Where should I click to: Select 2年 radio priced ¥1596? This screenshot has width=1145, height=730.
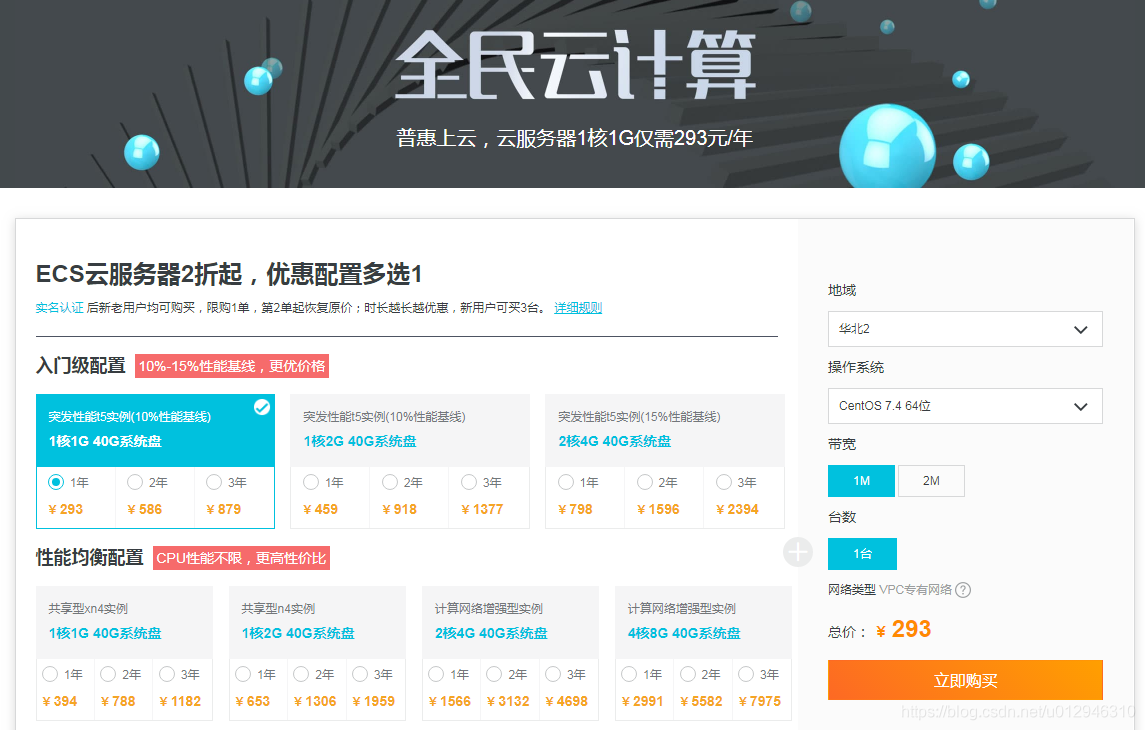click(644, 482)
